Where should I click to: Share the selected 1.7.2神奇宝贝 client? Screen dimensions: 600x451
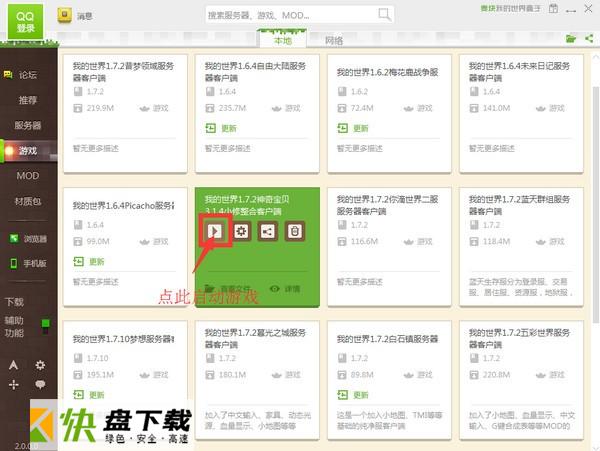pos(268,231)
